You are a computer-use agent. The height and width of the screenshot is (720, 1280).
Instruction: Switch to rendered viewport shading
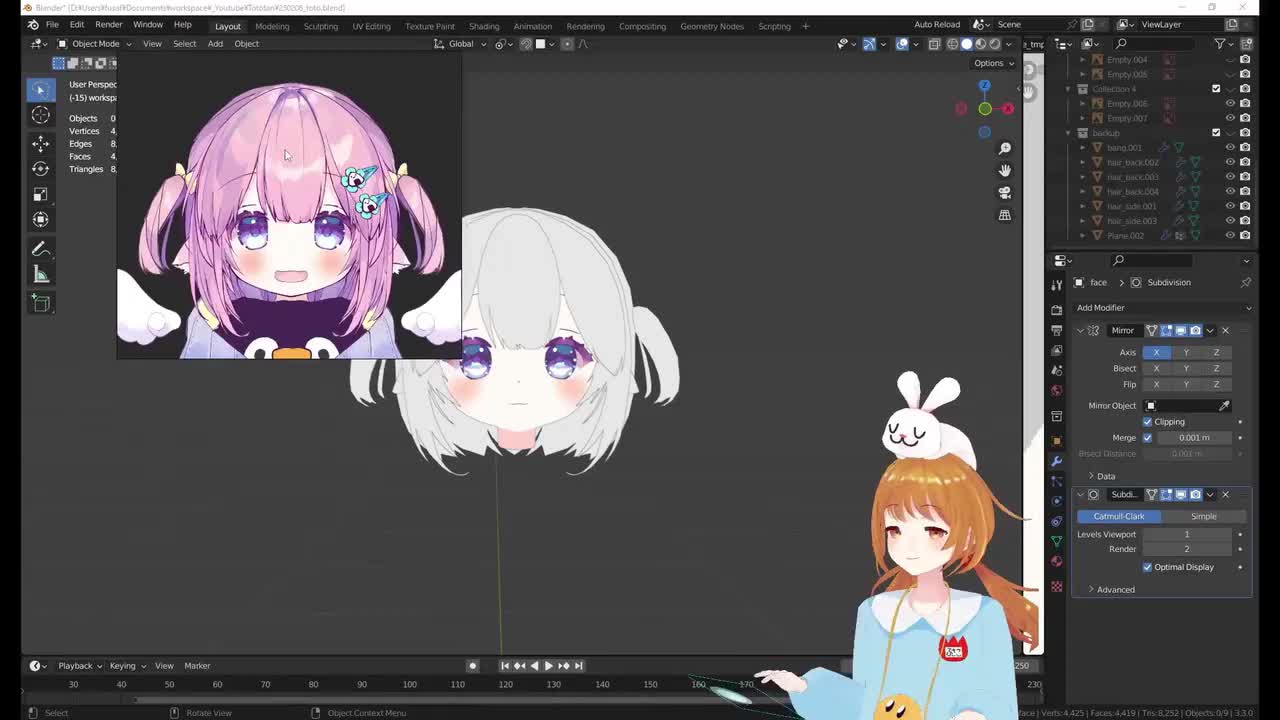(x=994, y=43)
